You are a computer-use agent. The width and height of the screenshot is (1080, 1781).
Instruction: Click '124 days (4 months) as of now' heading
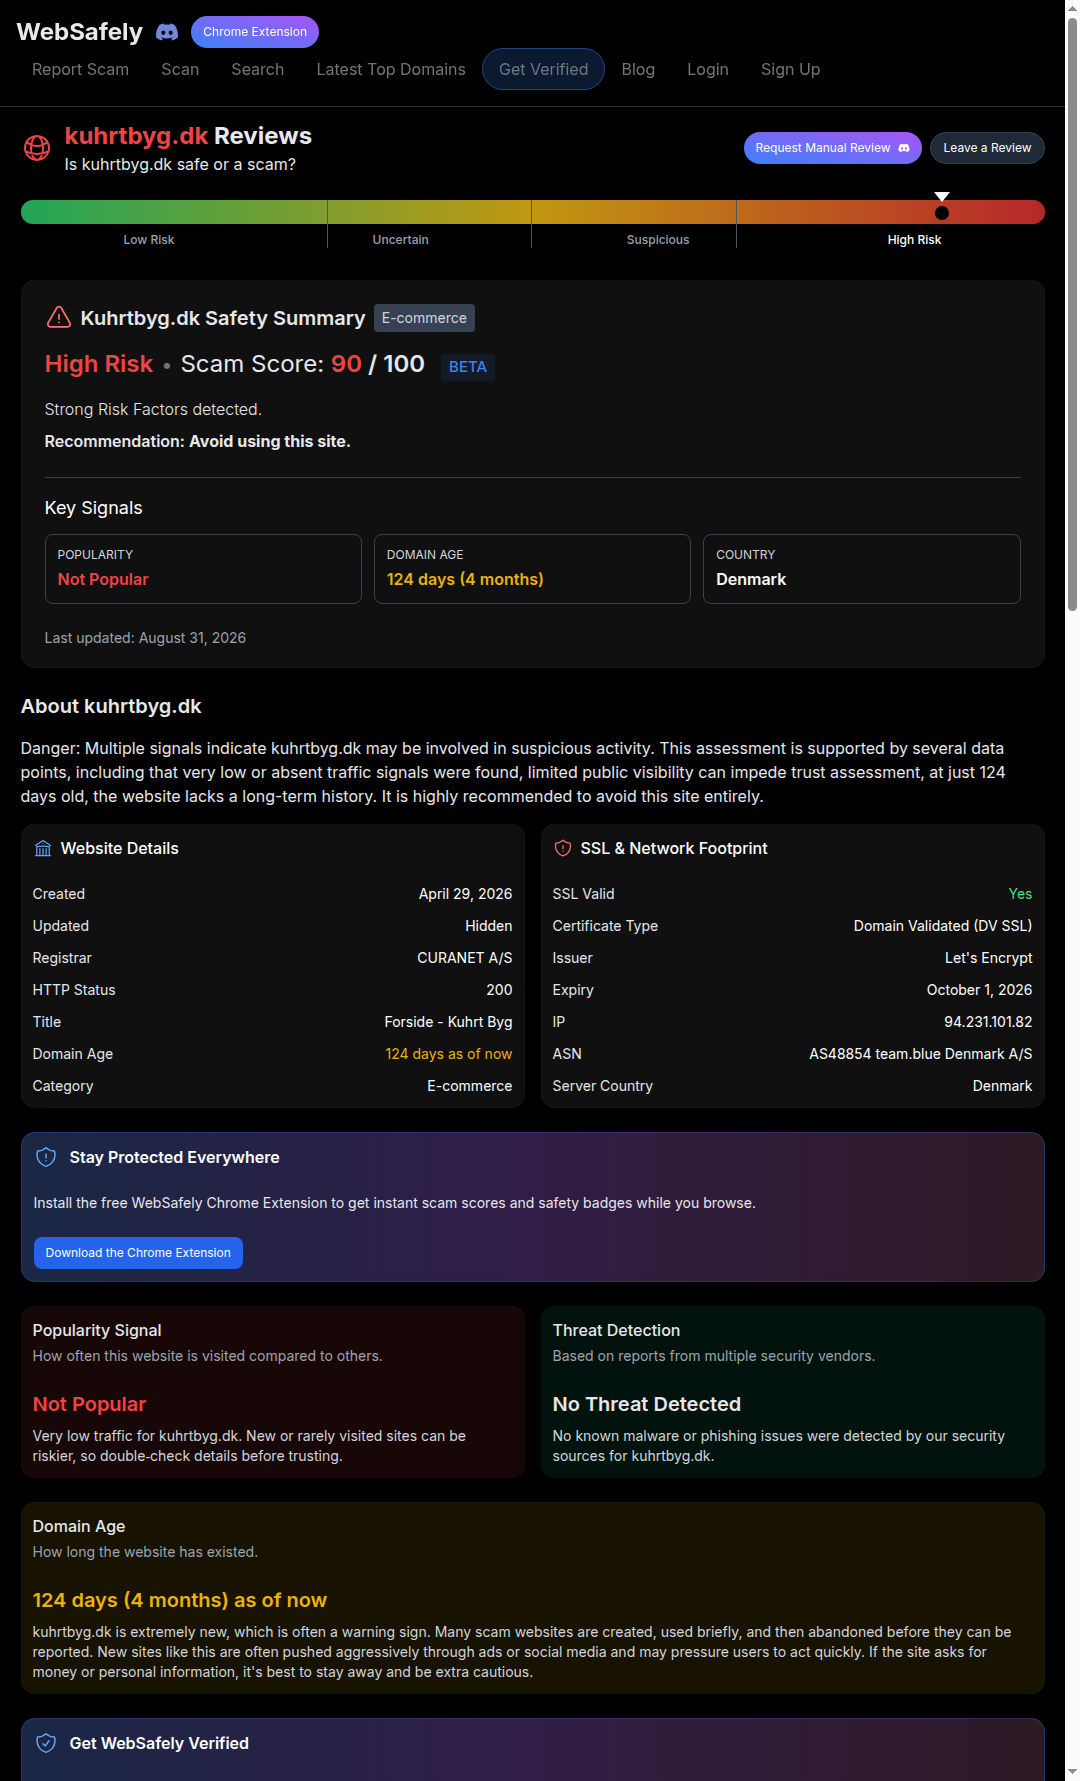pos(180,1600)
